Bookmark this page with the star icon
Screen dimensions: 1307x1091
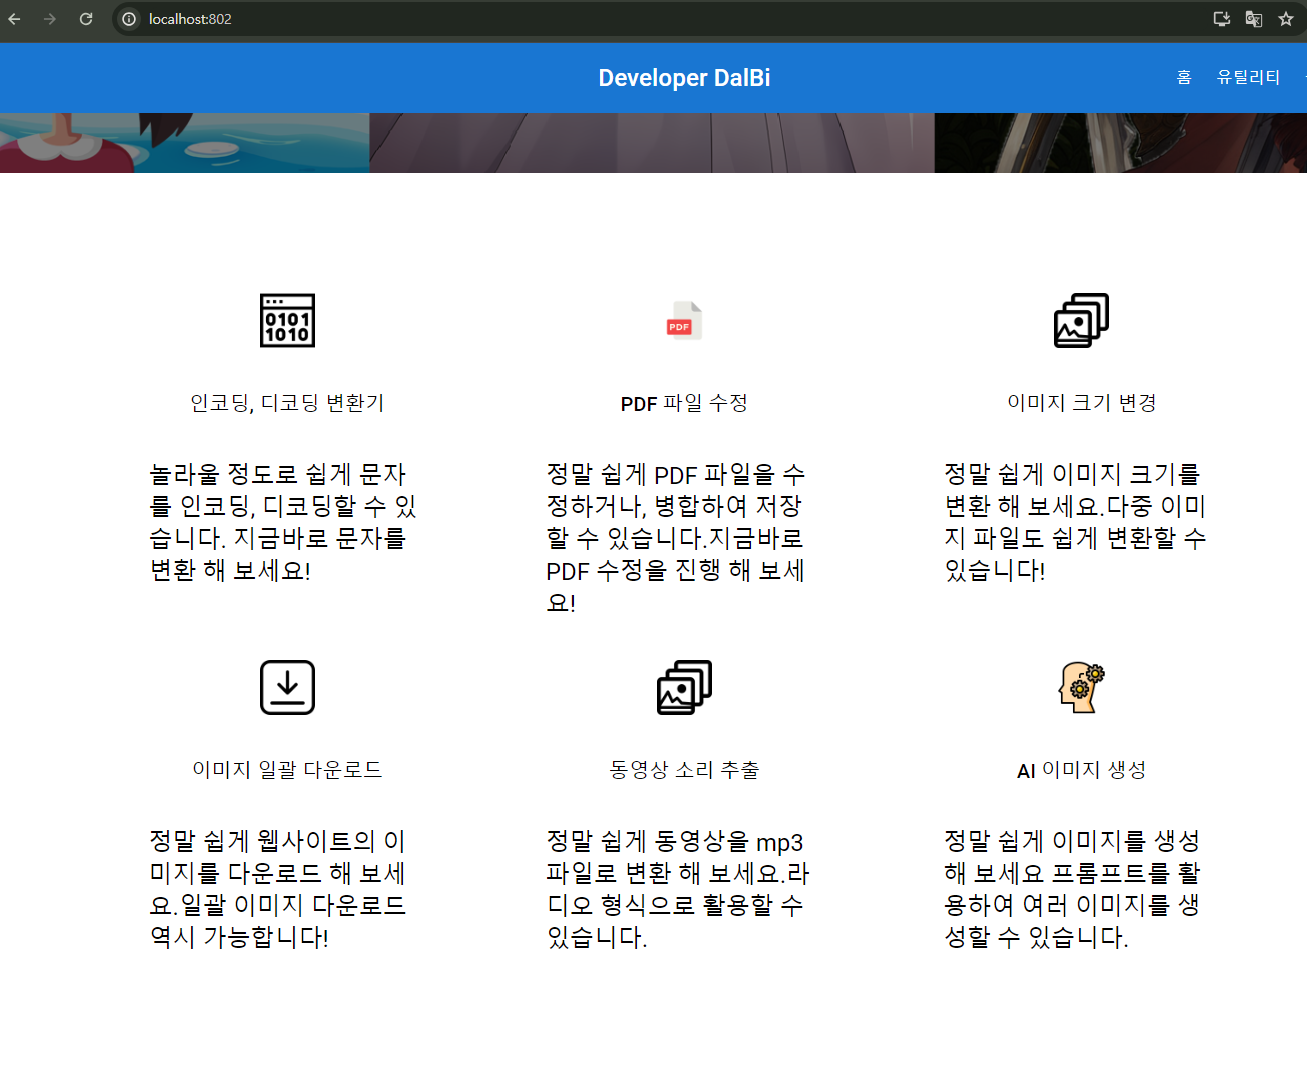(x=1287, y=19)
